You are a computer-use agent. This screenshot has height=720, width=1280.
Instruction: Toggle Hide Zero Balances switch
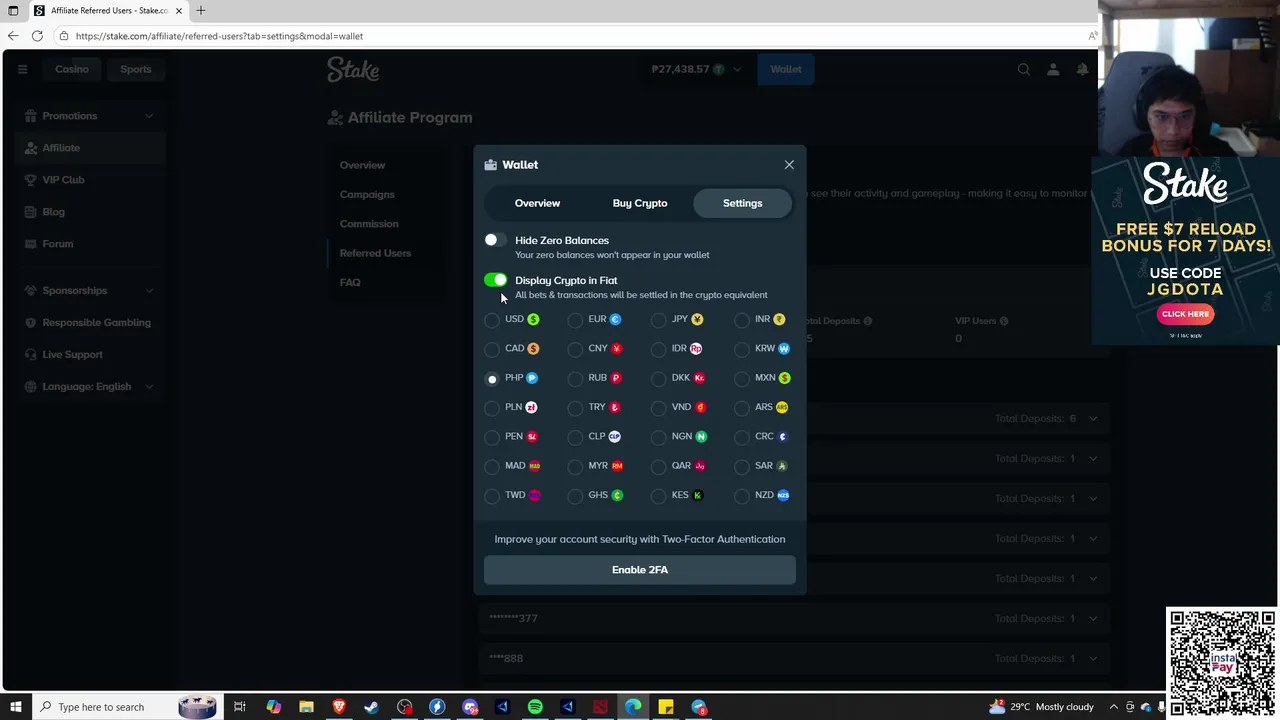point(495,240)
